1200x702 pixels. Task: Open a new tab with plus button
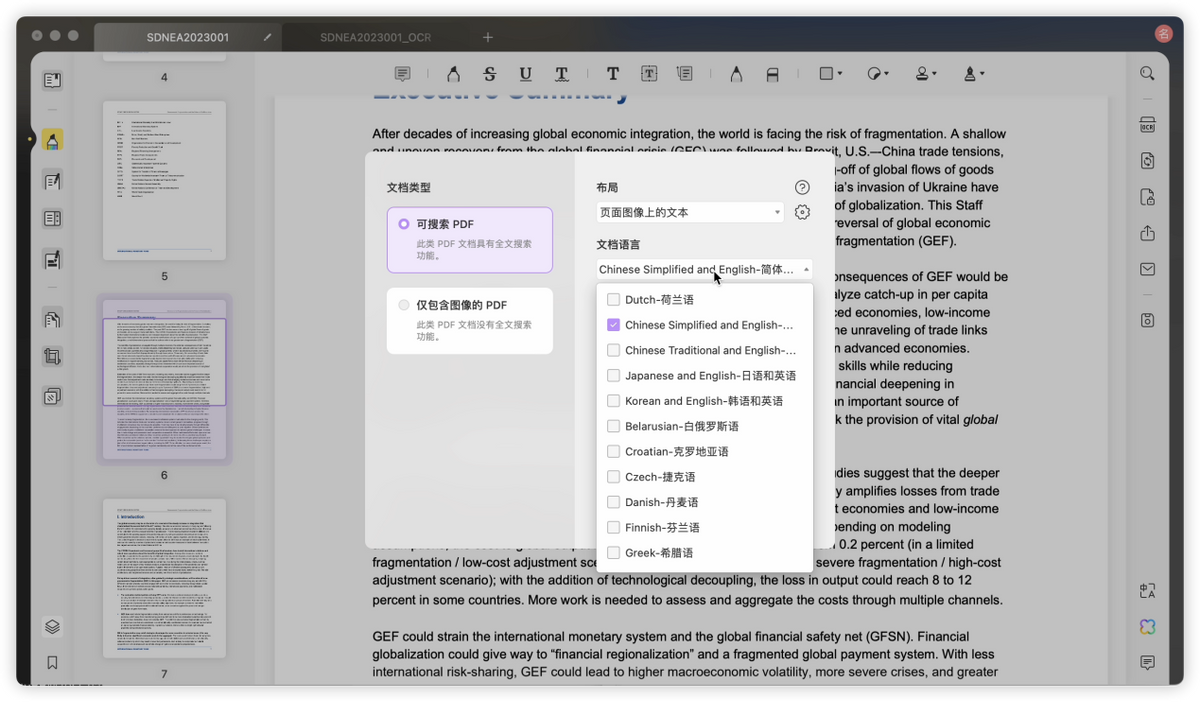pos(488,37)
